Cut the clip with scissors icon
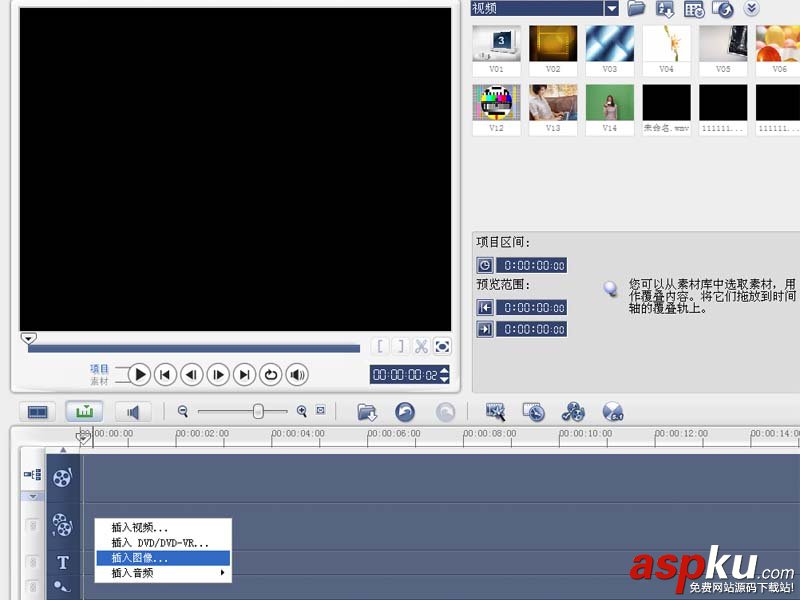Viewport: 800px width, 600px height. (421, 346)
